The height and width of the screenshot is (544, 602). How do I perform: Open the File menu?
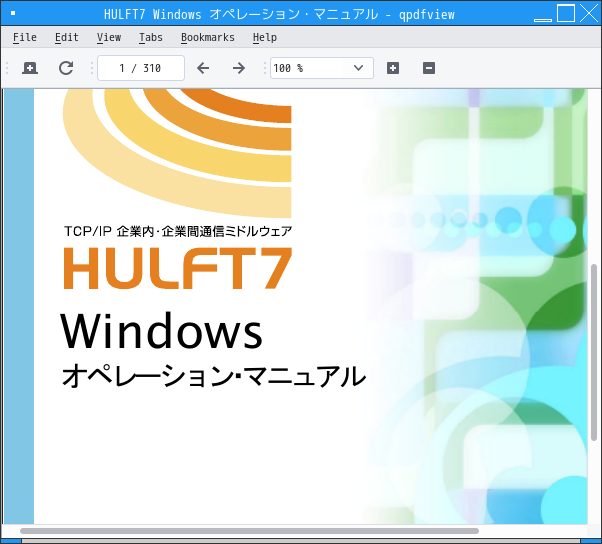pos(25,37)
